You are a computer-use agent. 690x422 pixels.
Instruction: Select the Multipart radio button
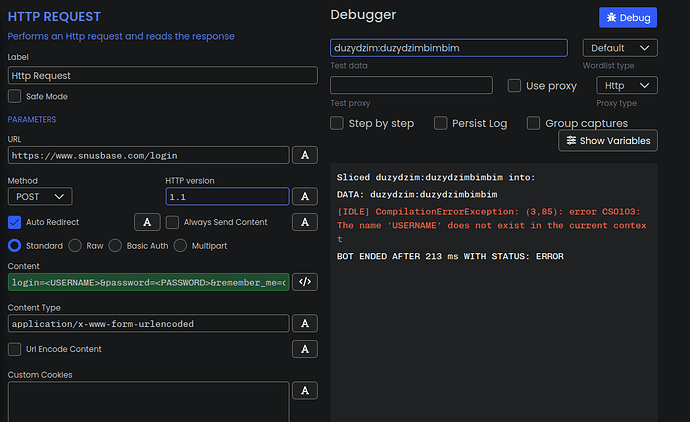coord(180,246)
